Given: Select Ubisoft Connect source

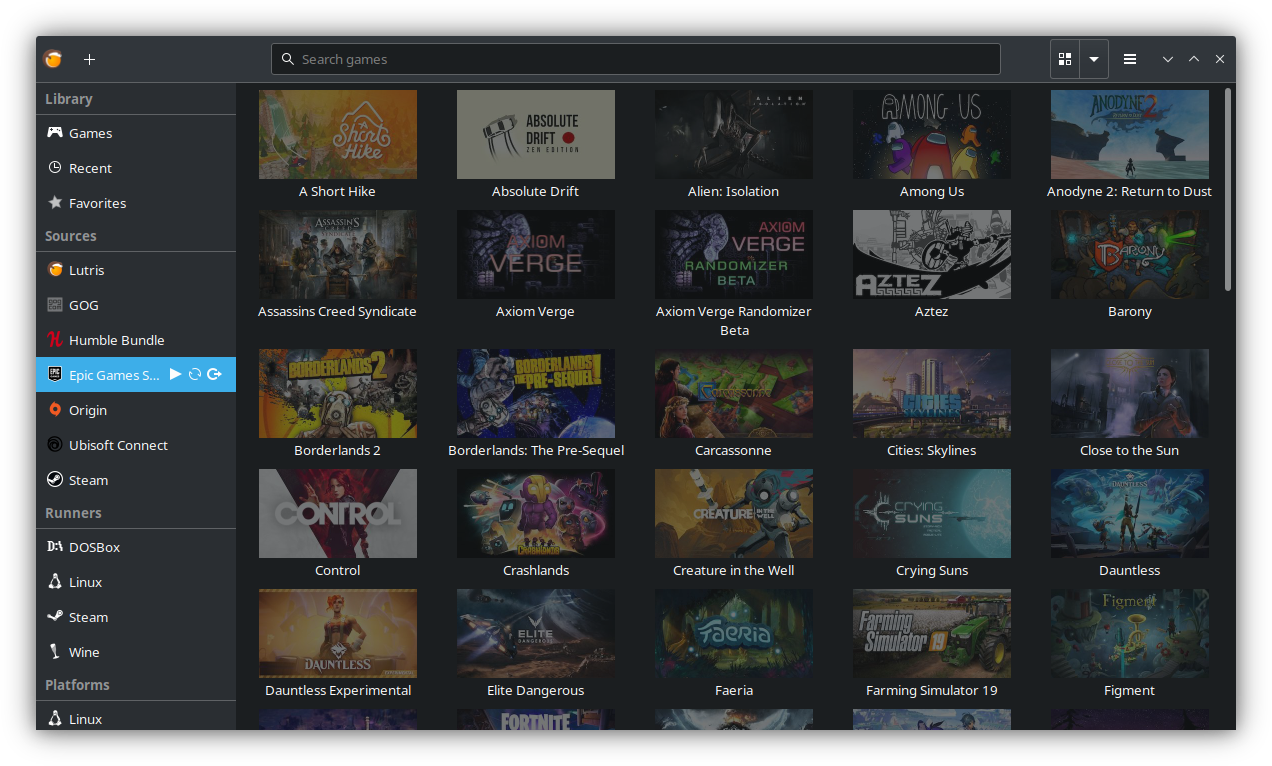Looking at the screenshot, I should click(x=136, y=445).
